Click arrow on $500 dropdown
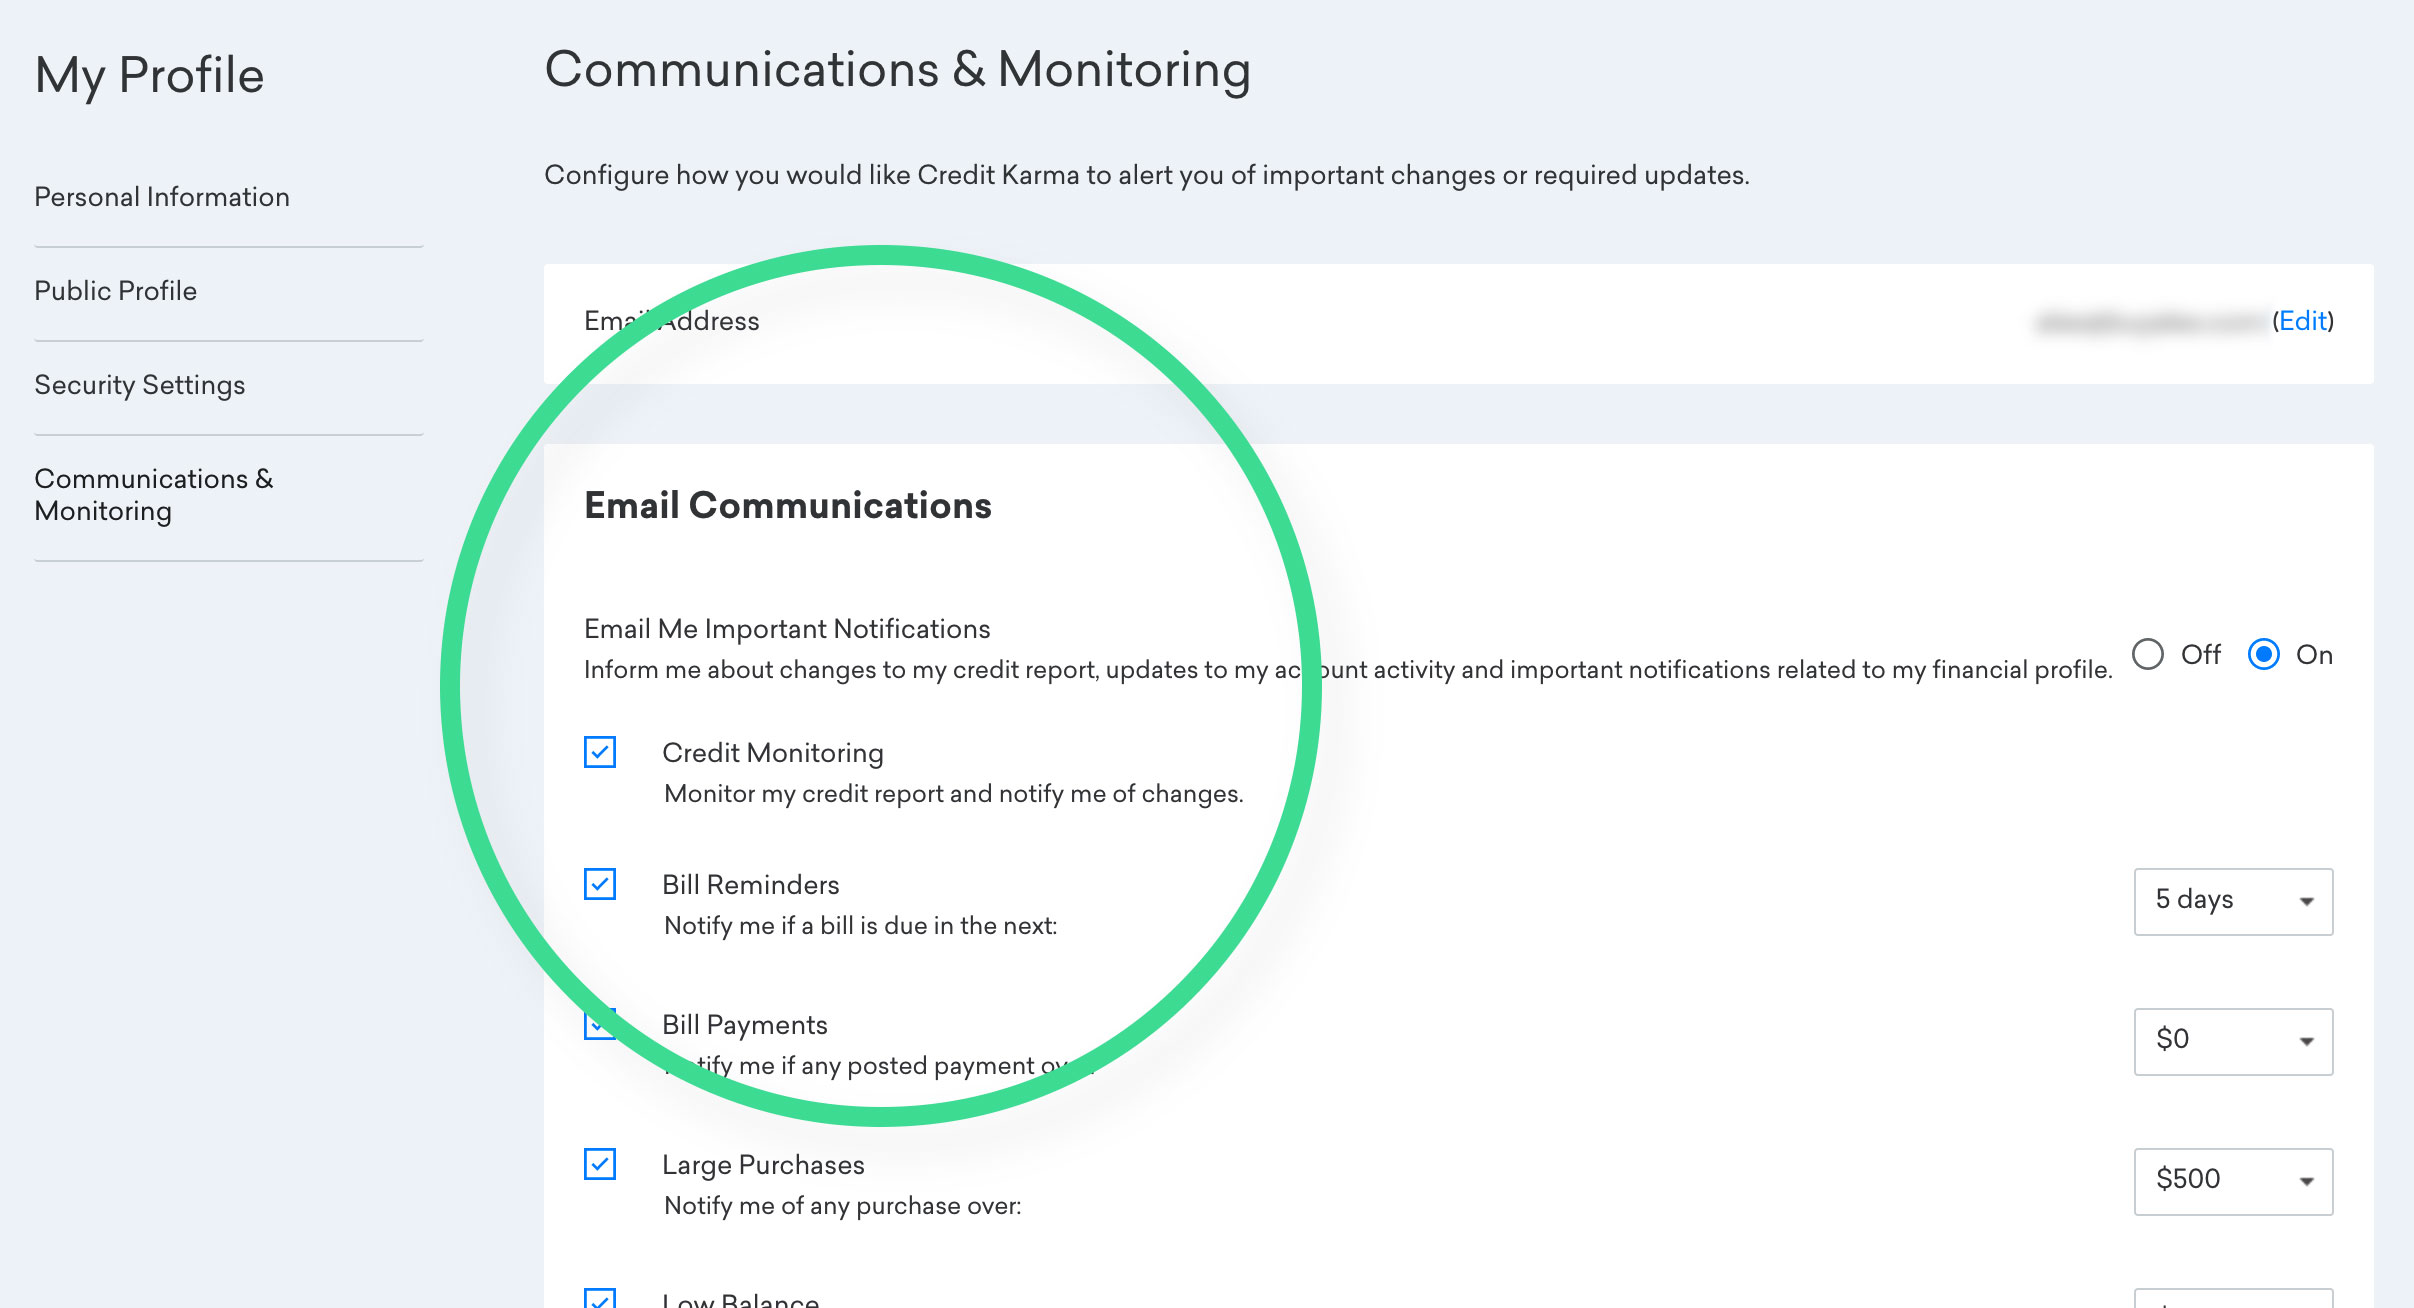Image resolution: width=2414 pixels, height=1308 pixels. [x=2306, y=1182]
